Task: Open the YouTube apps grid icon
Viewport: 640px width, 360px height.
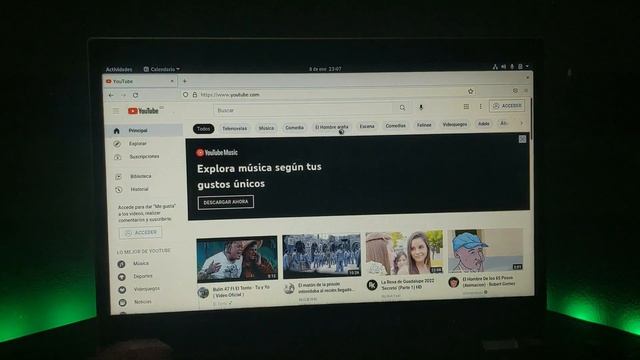Action: point(466,107)
